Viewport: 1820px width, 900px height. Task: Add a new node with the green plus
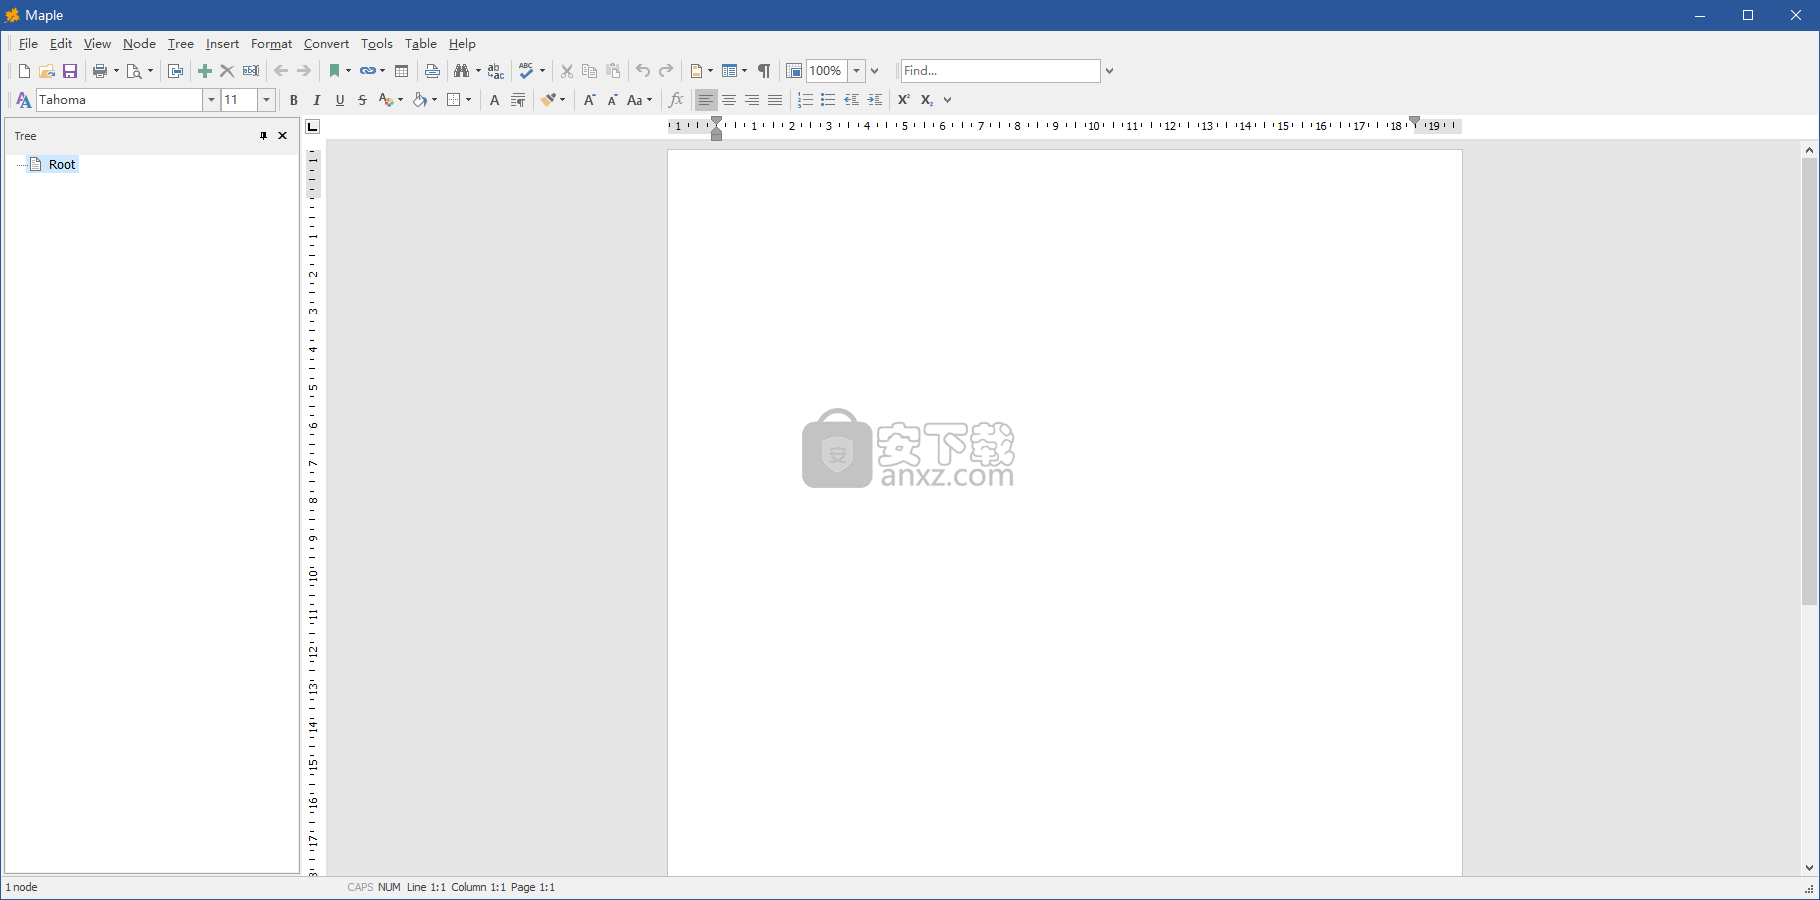205,71
